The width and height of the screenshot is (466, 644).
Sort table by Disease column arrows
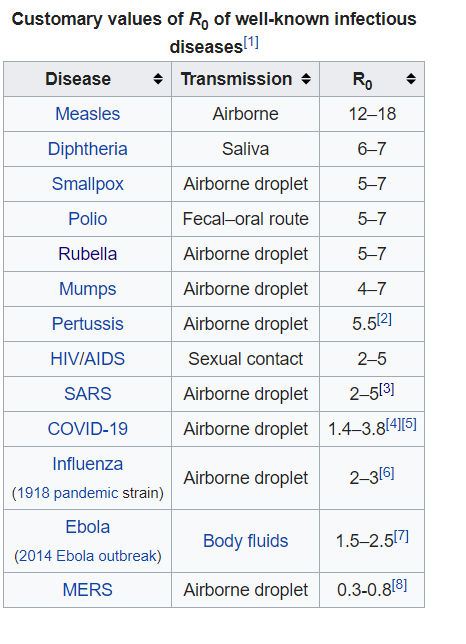pyautogui.click(x=158, y=79)
